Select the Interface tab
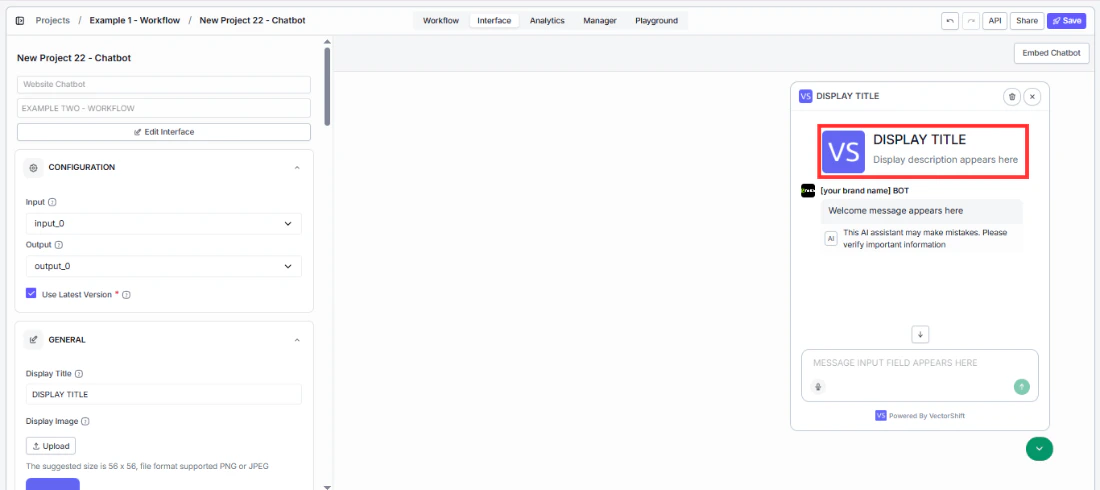The image size is (1100, 490). [494, 21]
